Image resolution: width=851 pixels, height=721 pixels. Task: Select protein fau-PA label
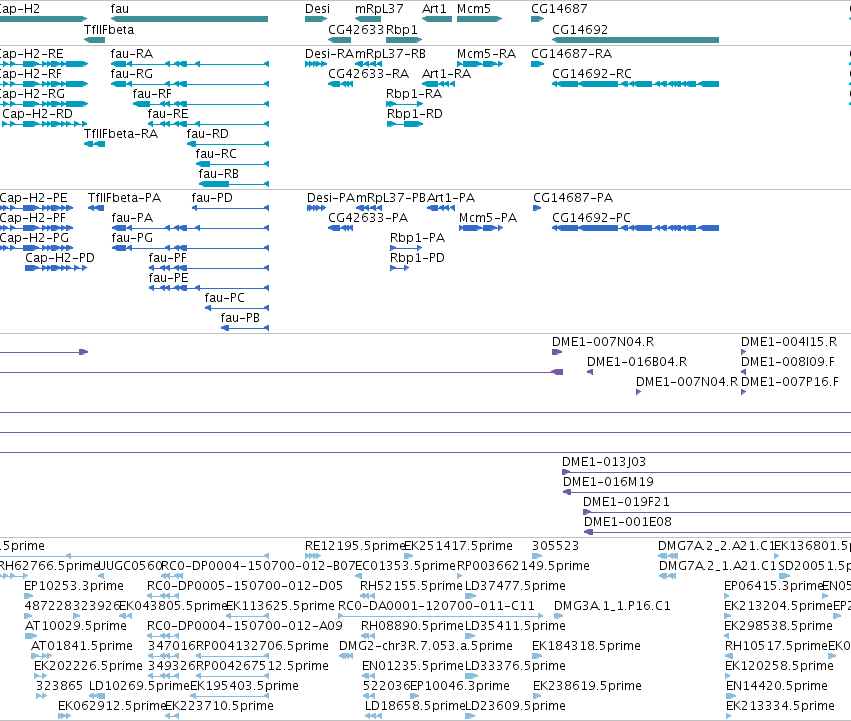(x=132, y=218)
